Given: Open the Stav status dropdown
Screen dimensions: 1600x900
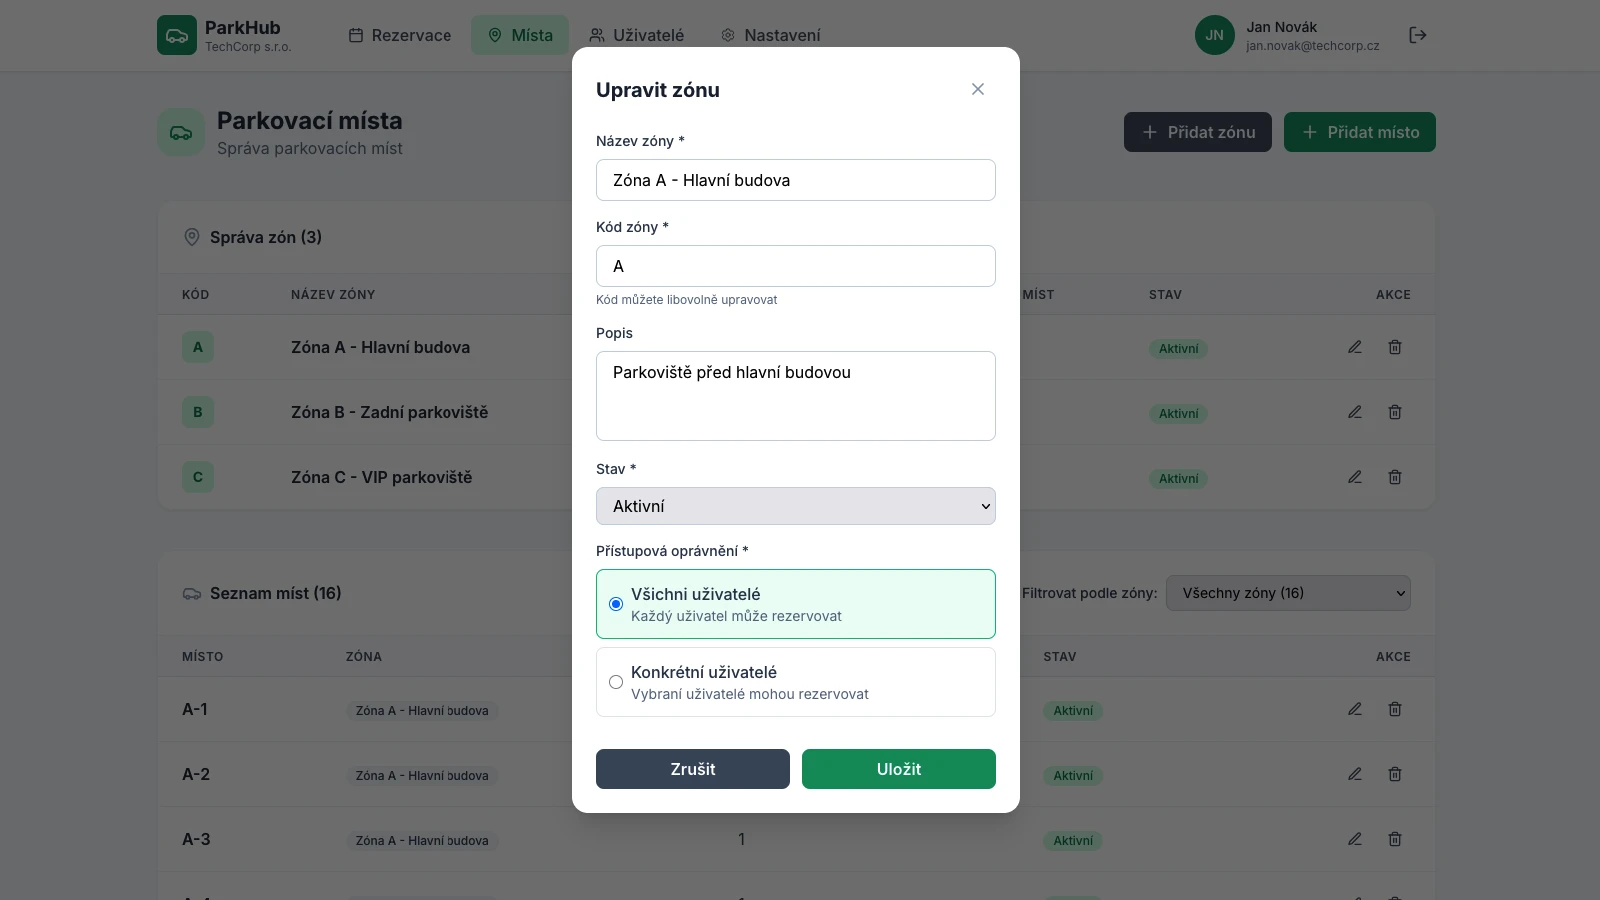Looking at the screenshot, I should coord(795,506).
